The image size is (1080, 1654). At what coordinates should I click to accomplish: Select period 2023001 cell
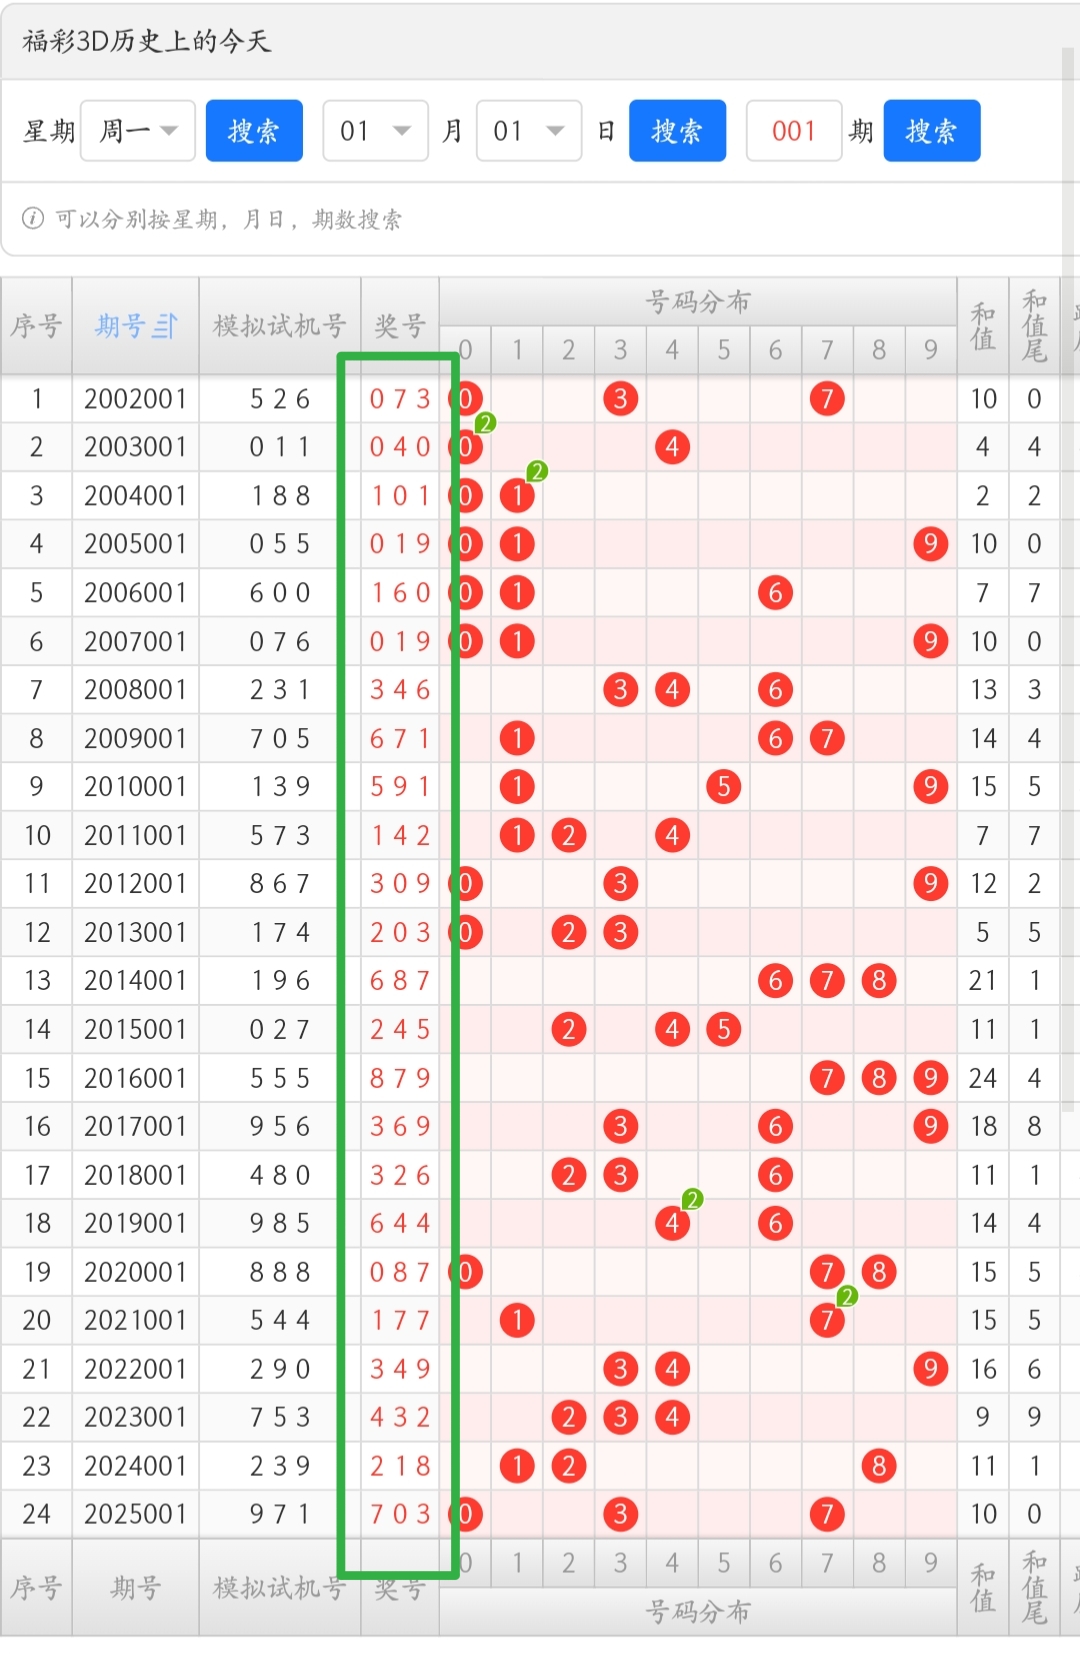click(x=136, y=1417)
